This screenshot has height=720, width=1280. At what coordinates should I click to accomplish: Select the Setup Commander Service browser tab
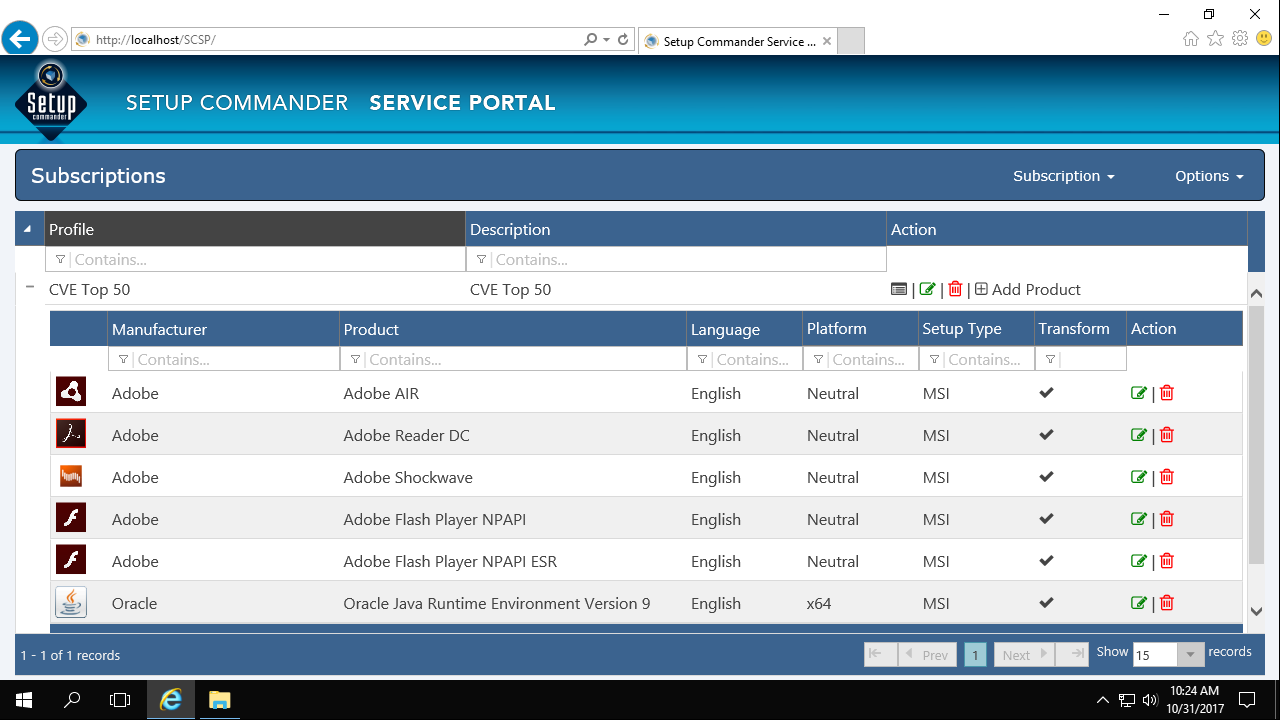pyautogui.click(x=736, y=41)
